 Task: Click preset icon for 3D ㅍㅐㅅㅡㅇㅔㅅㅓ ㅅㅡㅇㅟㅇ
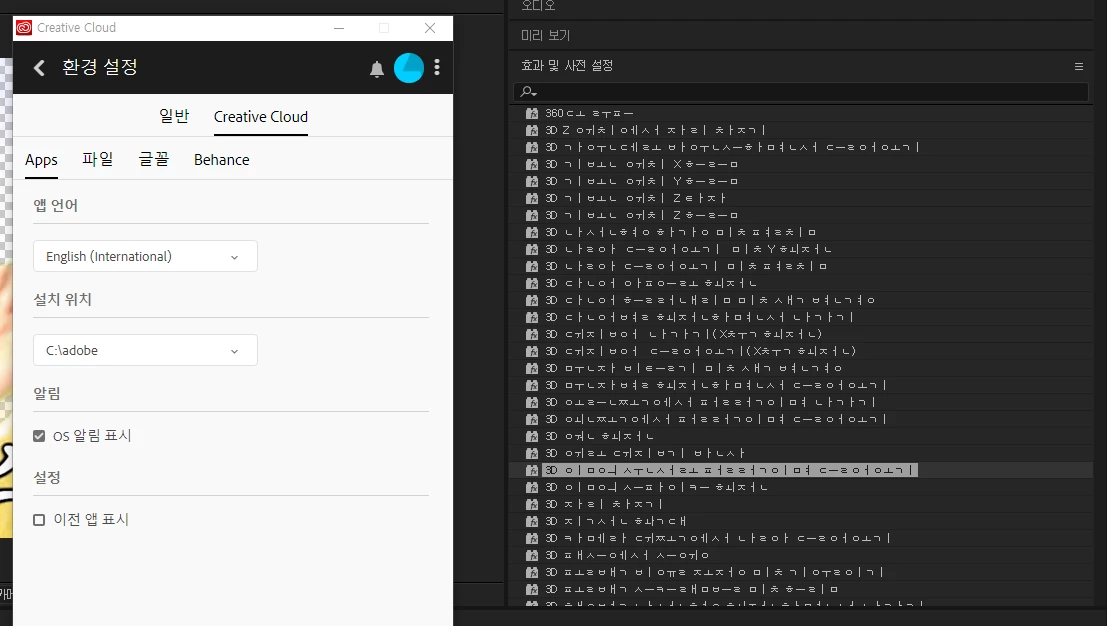[x=532, y=555]
